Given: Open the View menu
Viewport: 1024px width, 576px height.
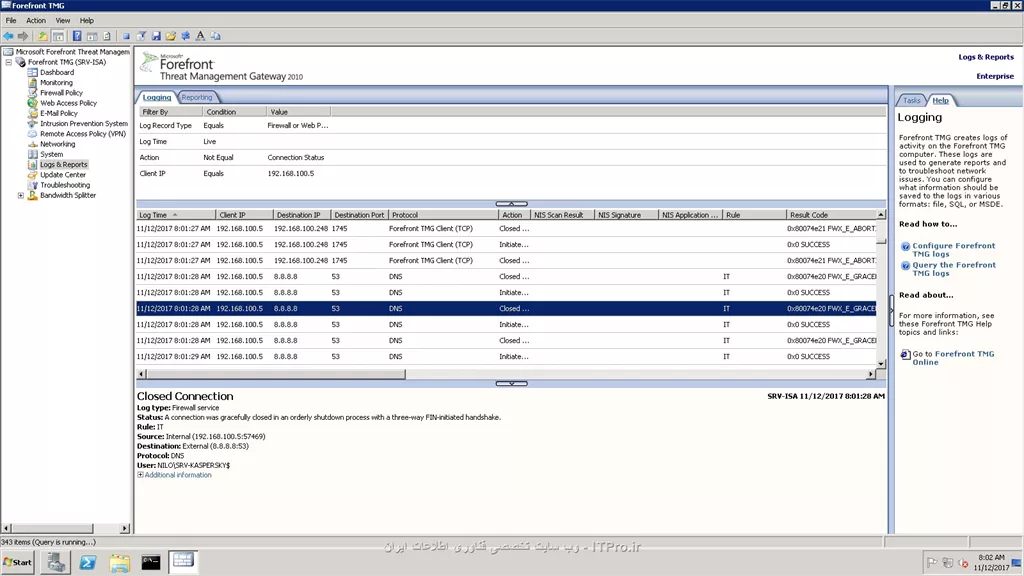Looking at the screenshot, I should 63,20.
